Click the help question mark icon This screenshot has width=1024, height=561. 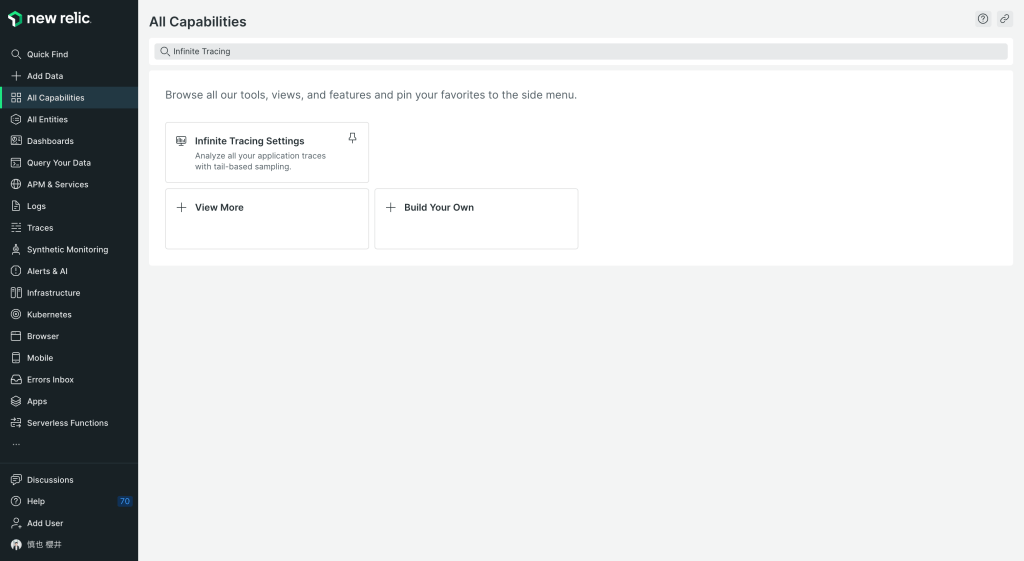983,19
